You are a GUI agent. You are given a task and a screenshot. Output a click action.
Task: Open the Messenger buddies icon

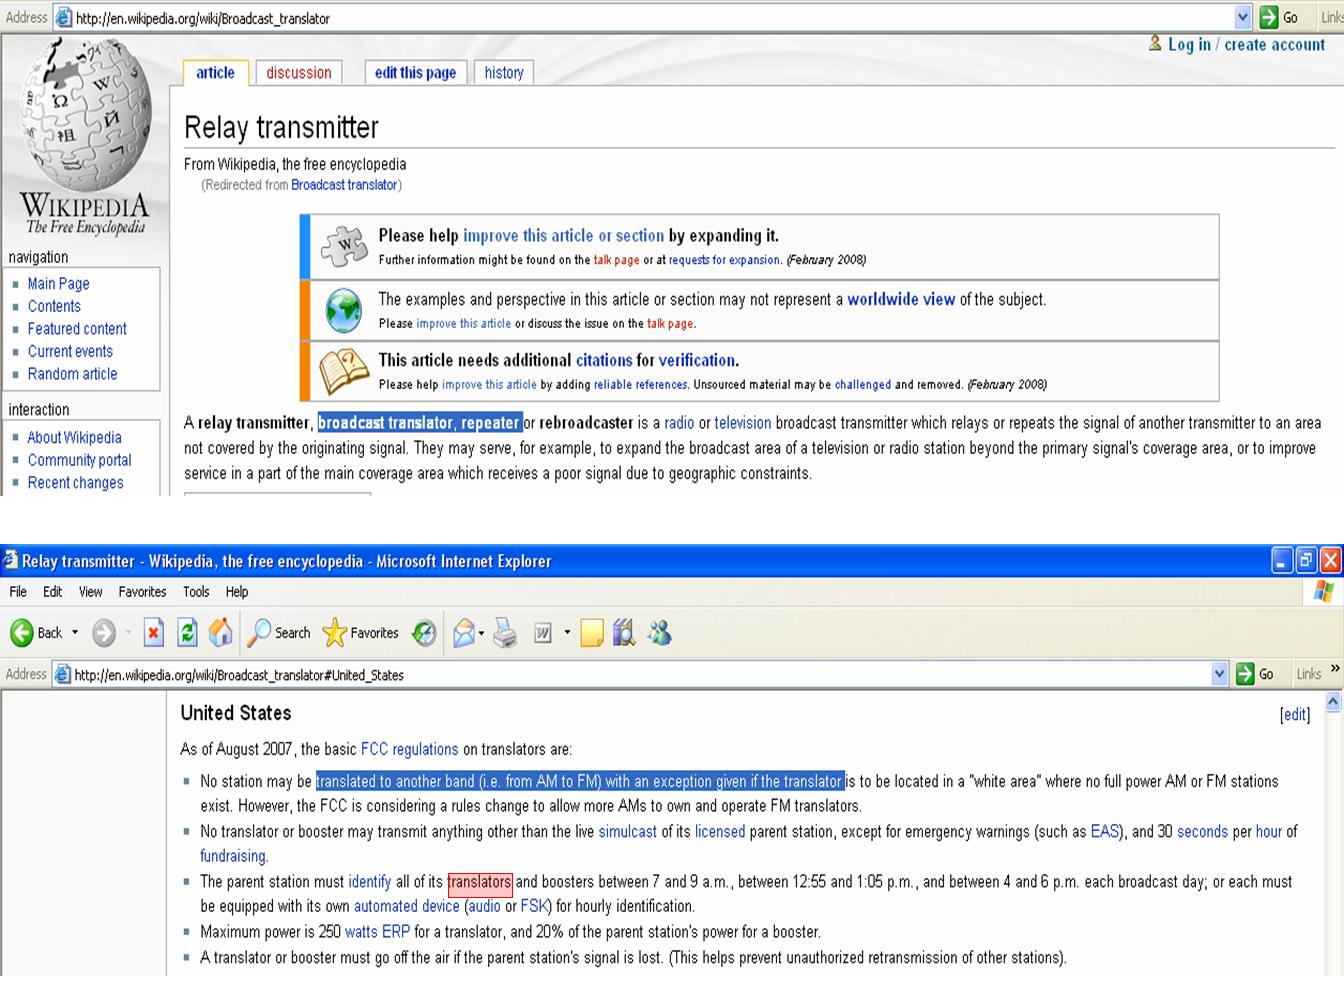660,633
